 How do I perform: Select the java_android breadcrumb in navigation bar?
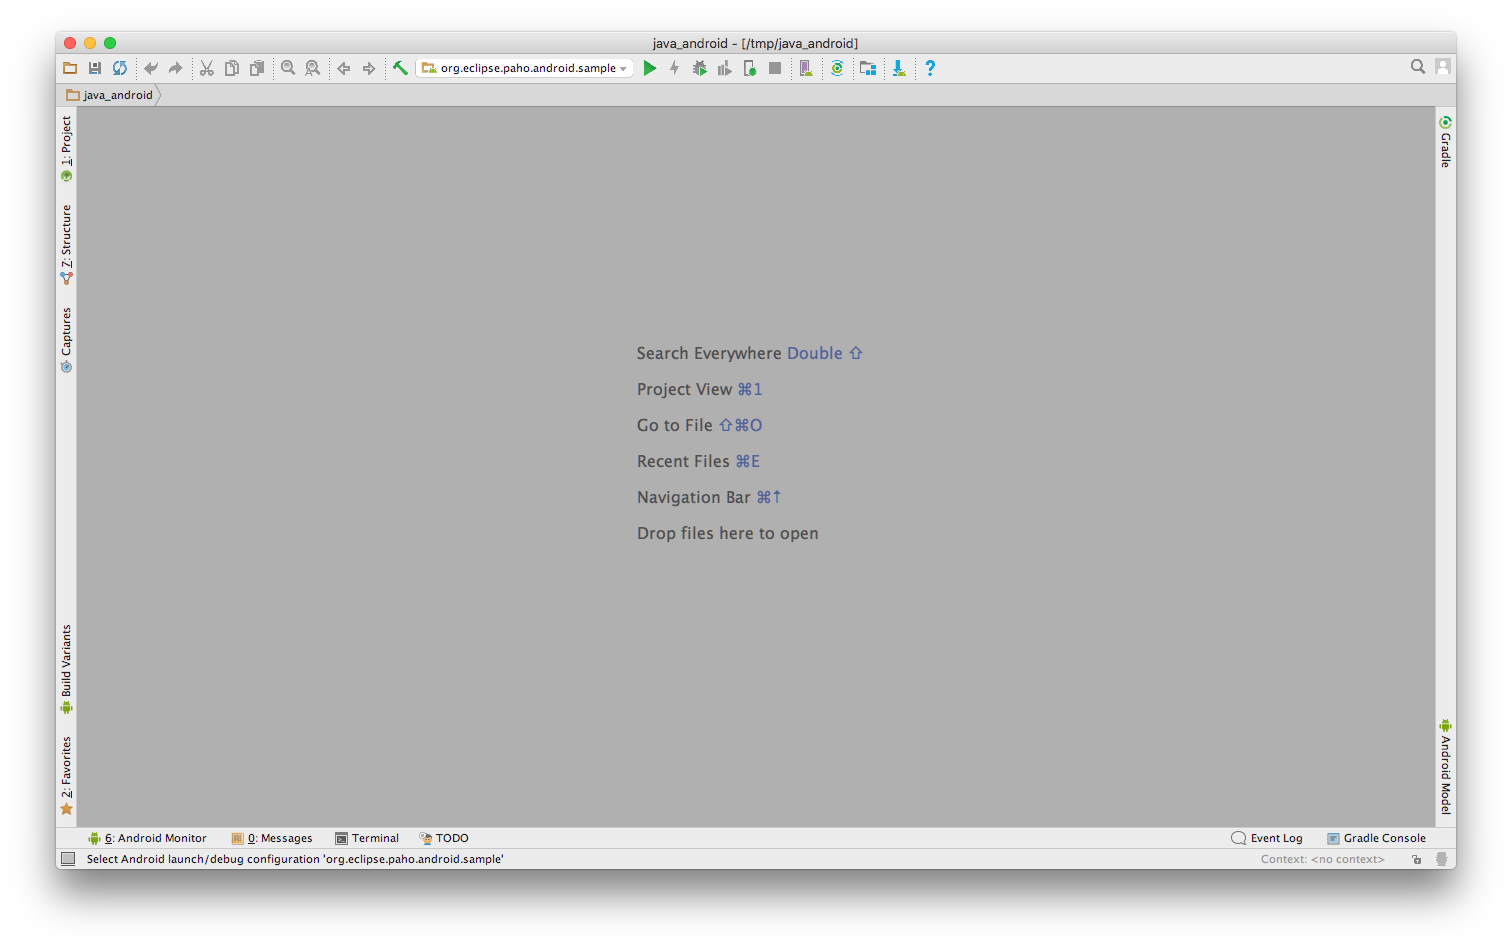(110, 95)
